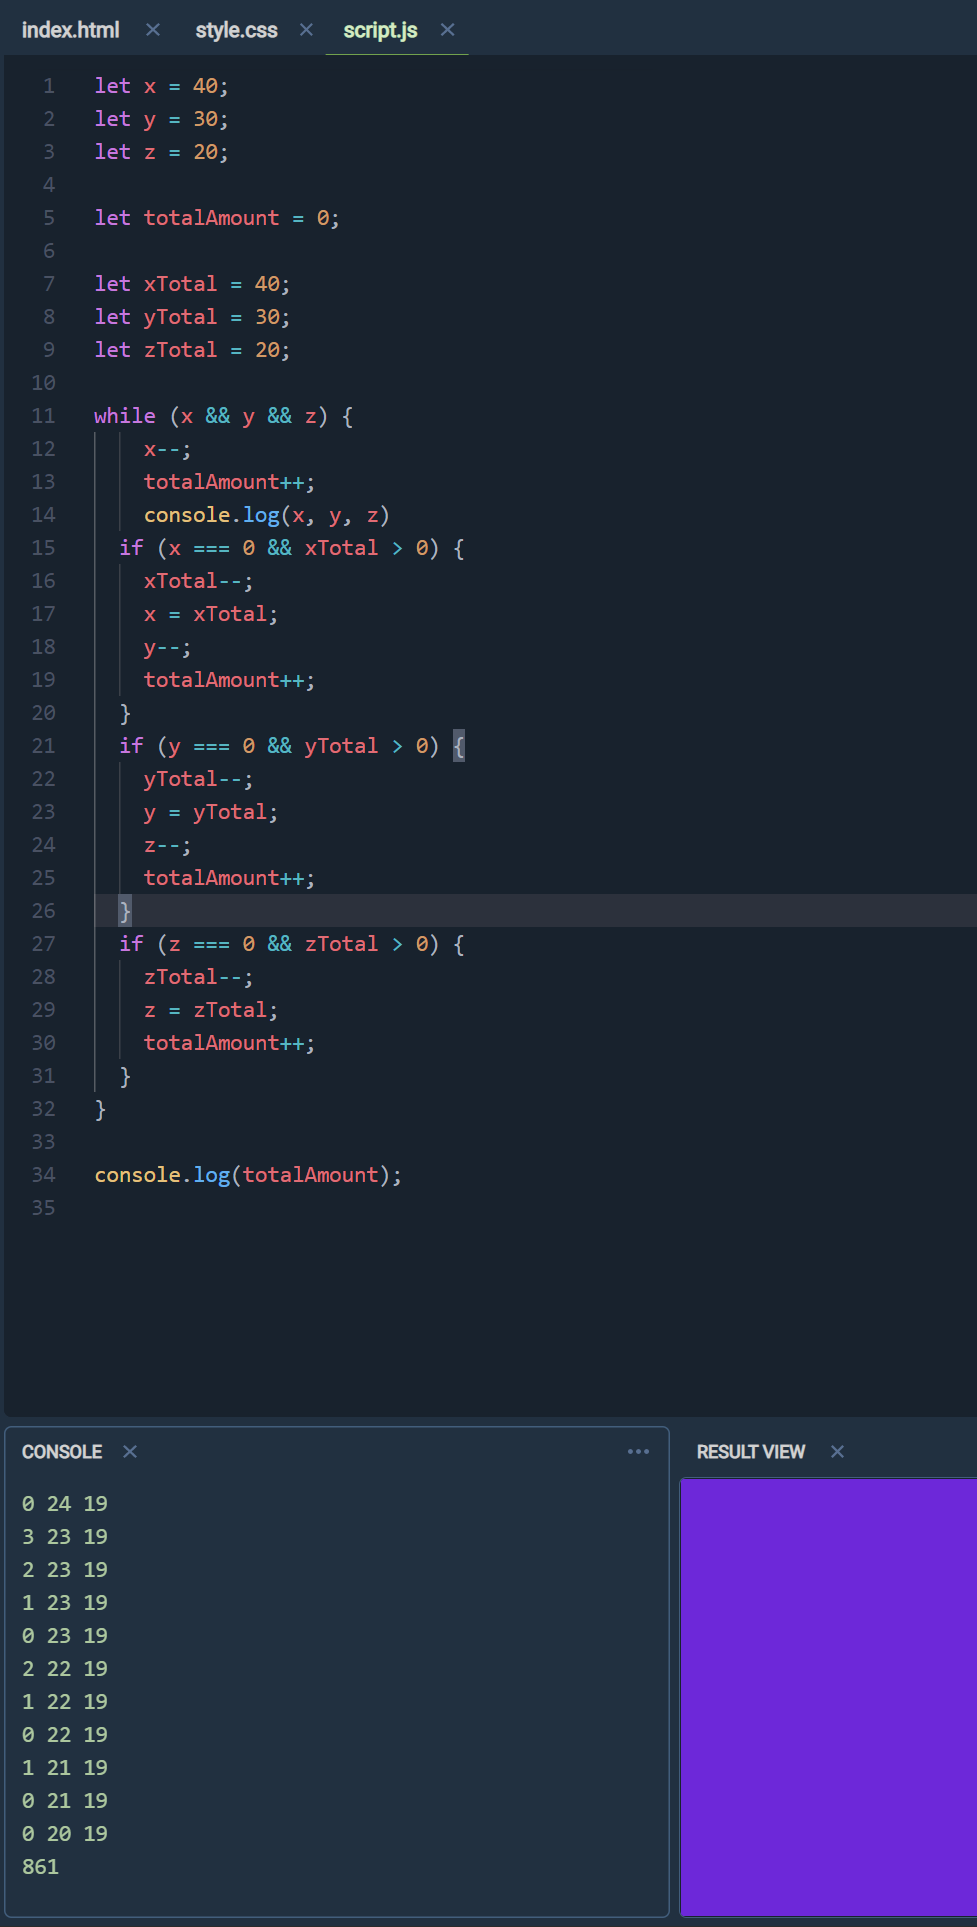
Task: Click 'console.log(x, y, z)' in editor
Action: [x=267, y=515]
